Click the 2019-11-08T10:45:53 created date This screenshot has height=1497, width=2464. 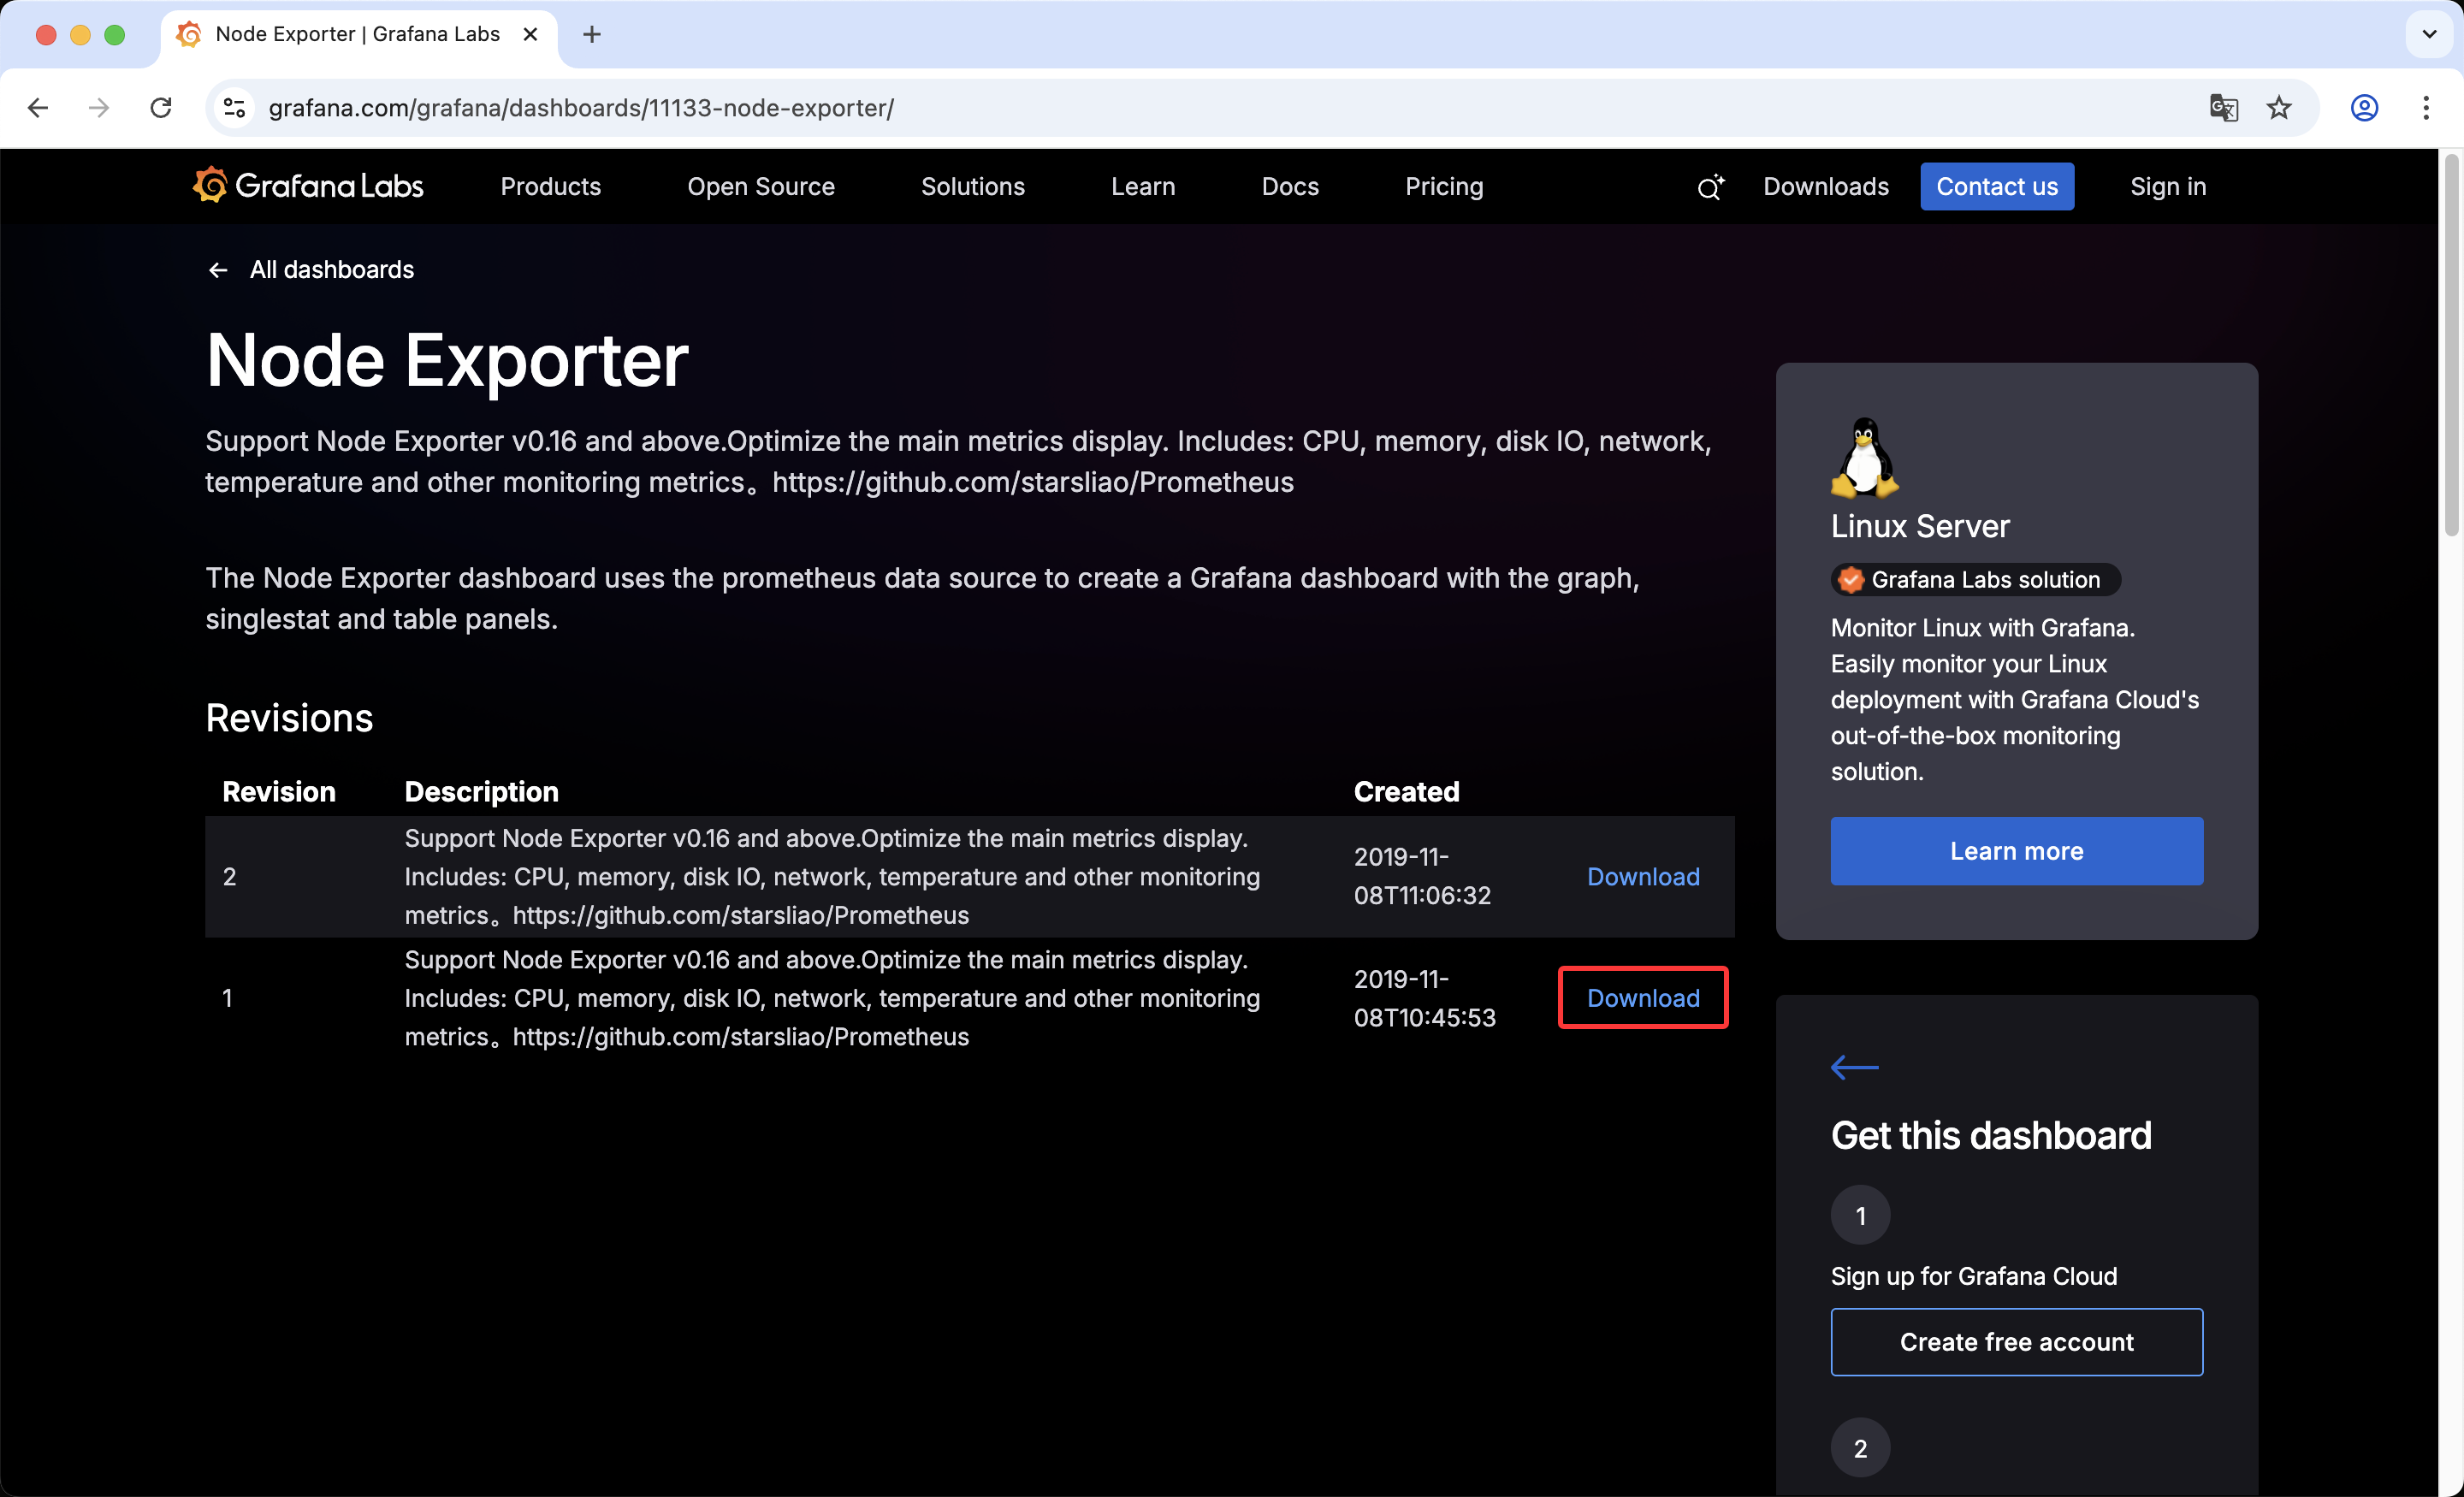(1424, 998)
